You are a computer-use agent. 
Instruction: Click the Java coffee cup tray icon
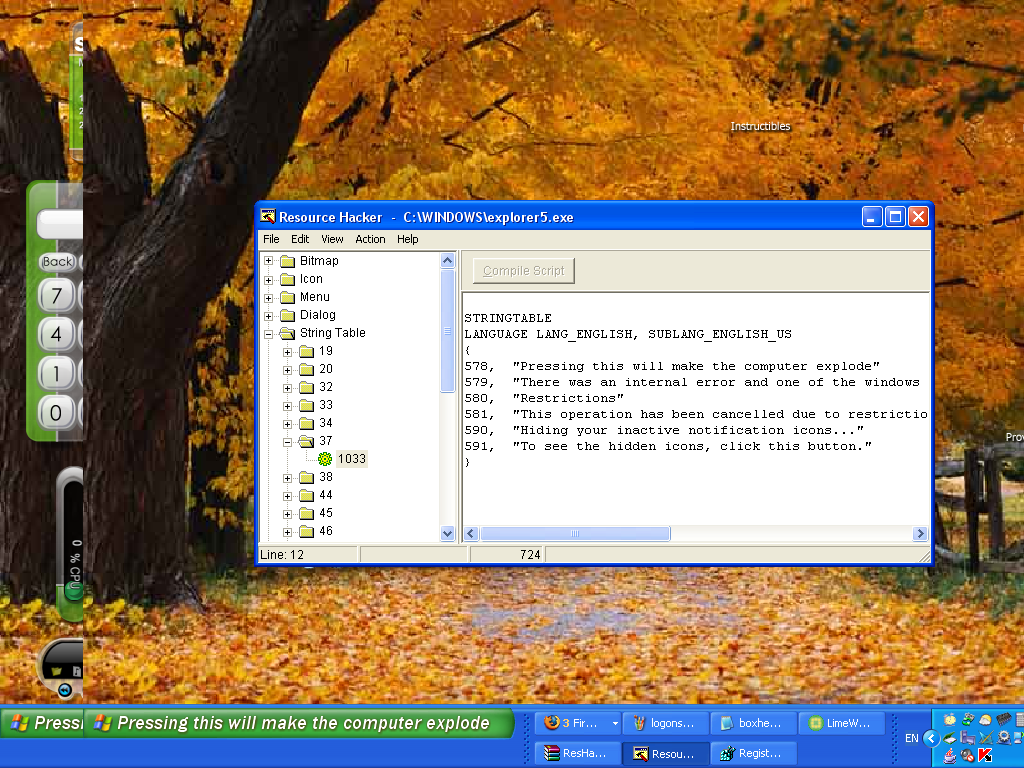tap(950, 756)
